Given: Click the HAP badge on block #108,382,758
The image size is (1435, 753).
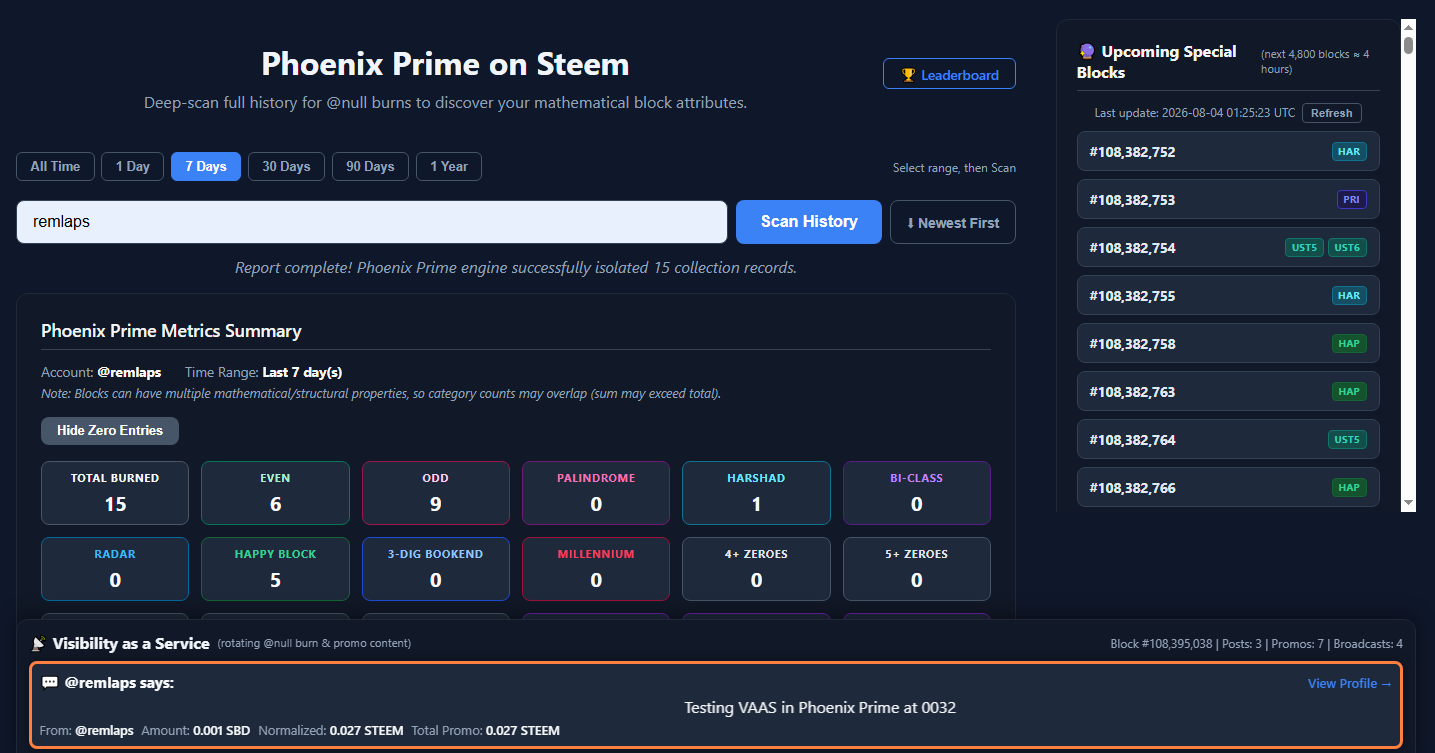Looking at the screenshot, I should tap(1349, 344).
